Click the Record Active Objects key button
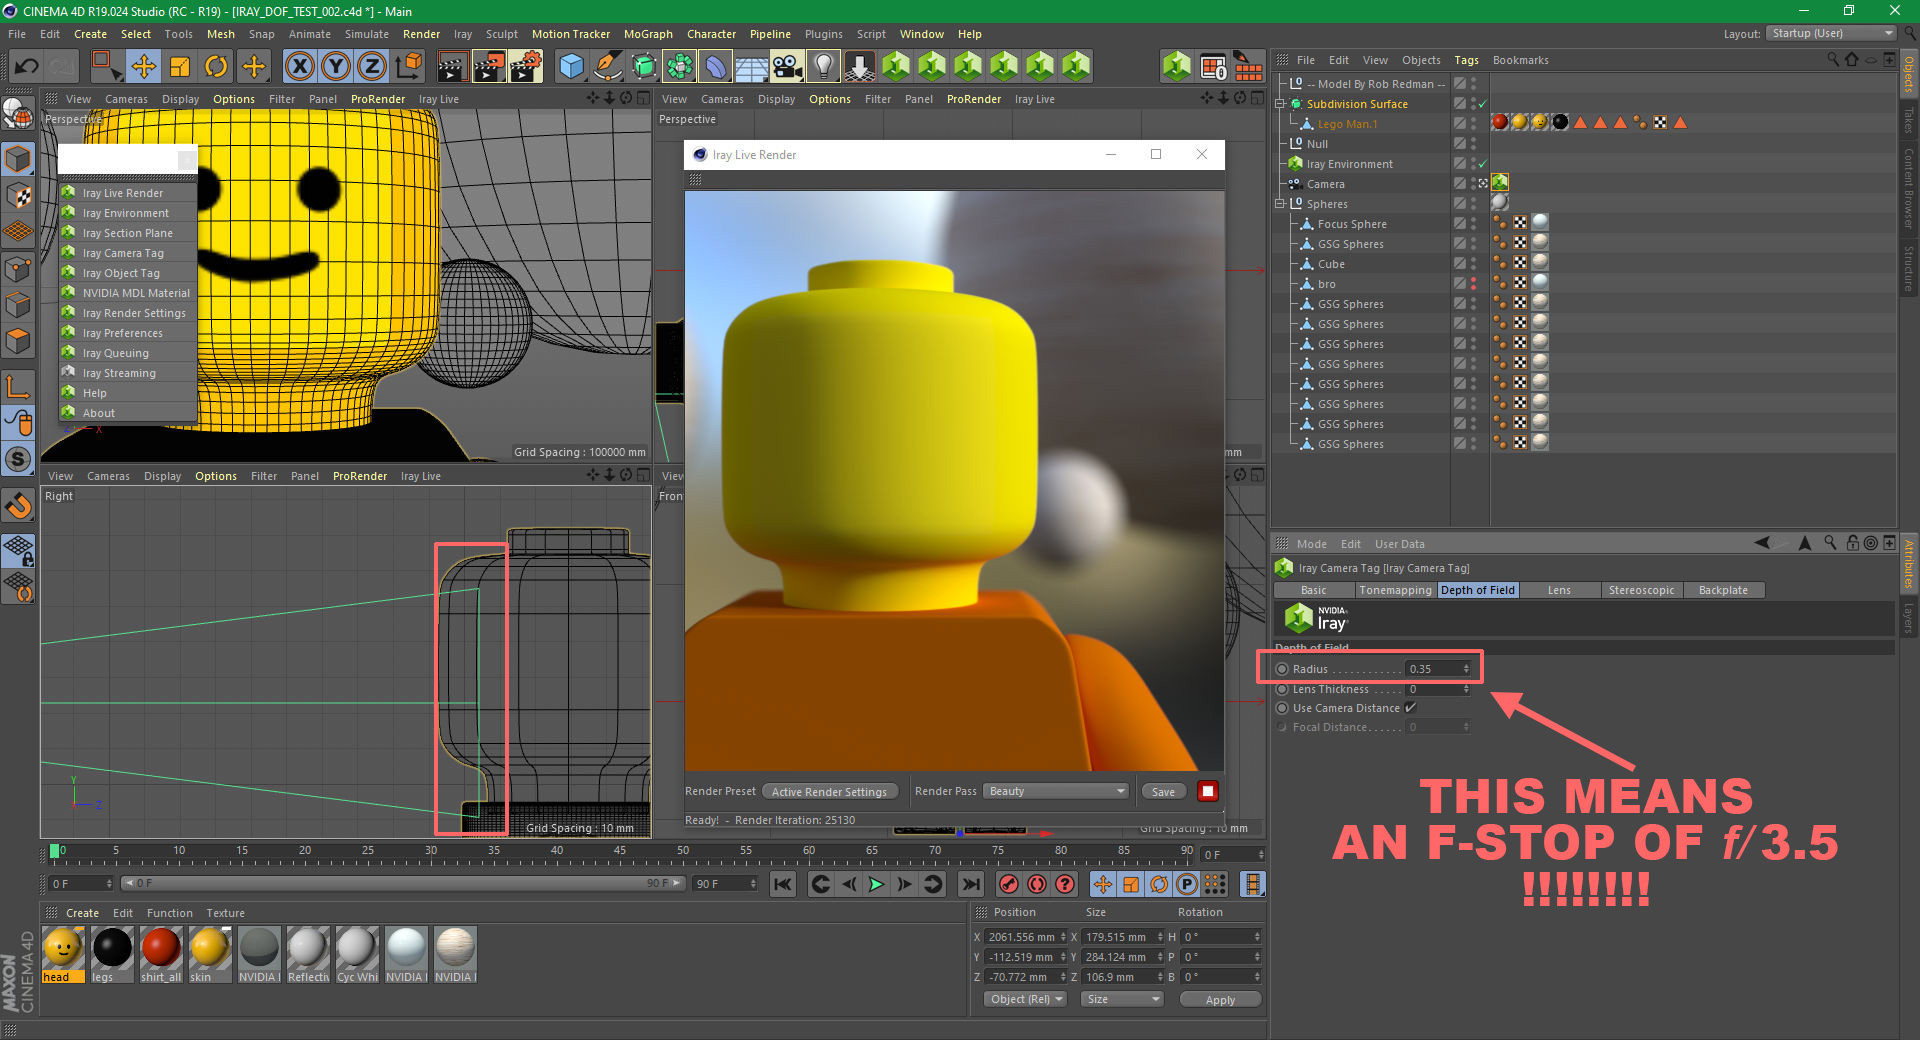This screenshot has height=1040, width=1920. click(1009, 884)
